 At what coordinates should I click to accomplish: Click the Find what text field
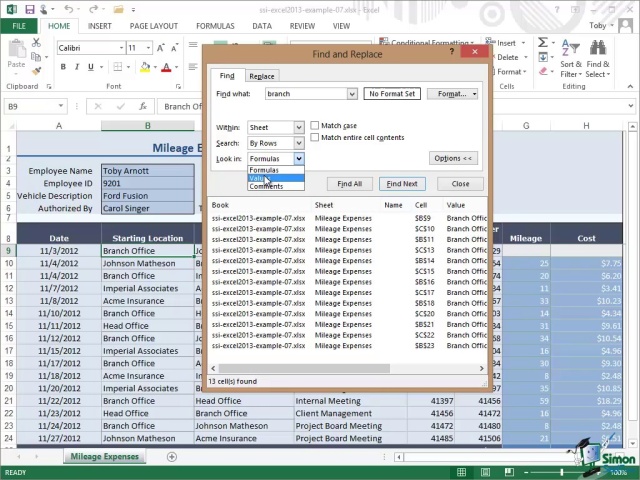click(x=306, y=94)
